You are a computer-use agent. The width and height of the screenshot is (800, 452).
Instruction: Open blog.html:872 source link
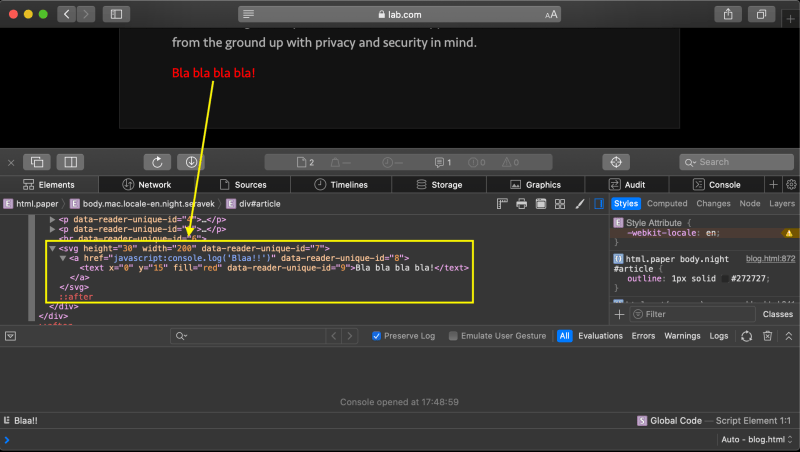pos(770,259)
